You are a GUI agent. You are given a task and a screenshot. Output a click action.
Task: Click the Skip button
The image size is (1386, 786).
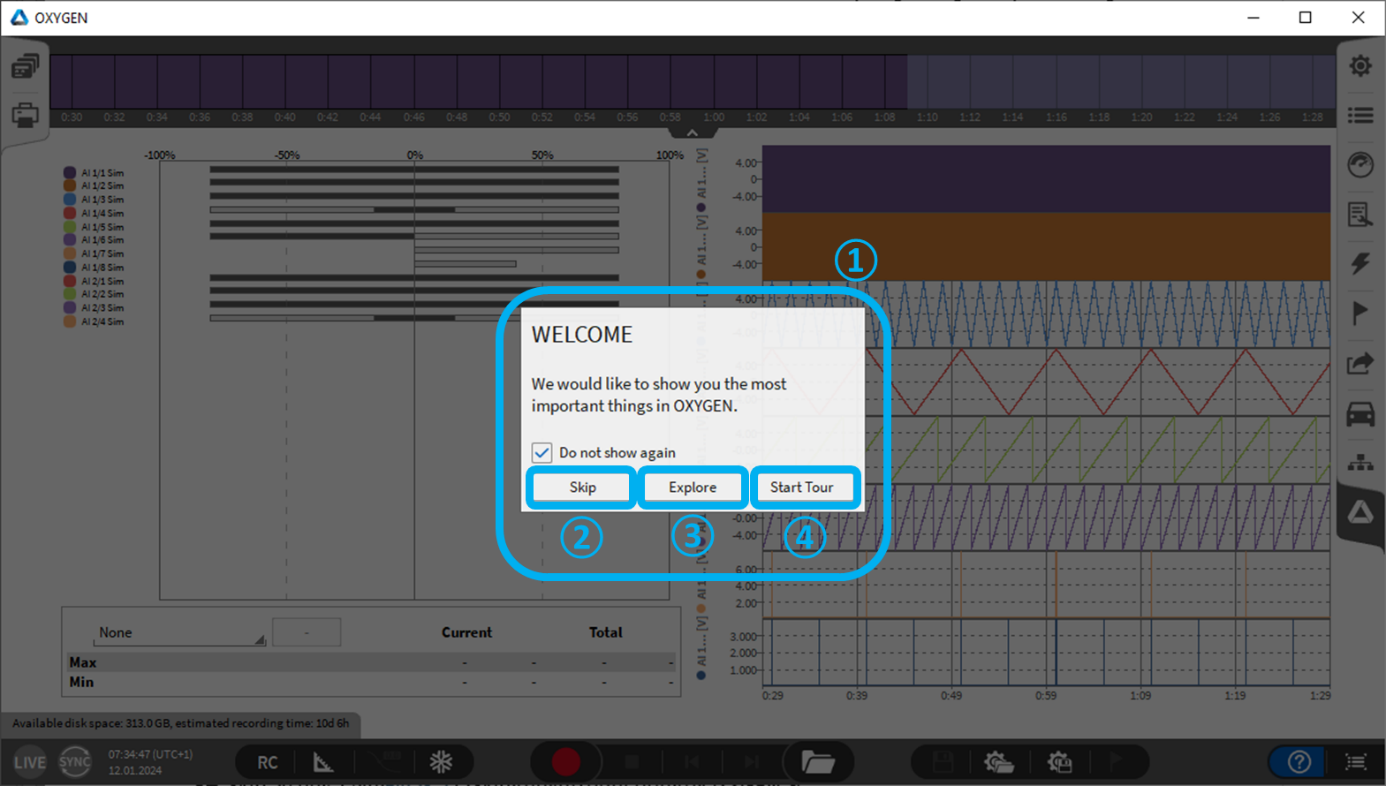pyautogui.click(x=582, y=488)
